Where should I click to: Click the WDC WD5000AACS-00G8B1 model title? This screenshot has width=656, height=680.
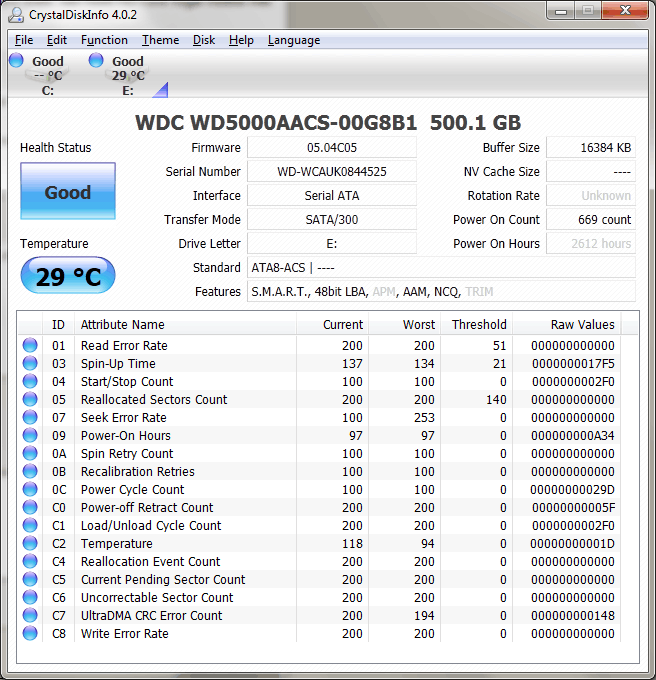tap(276, 123)
